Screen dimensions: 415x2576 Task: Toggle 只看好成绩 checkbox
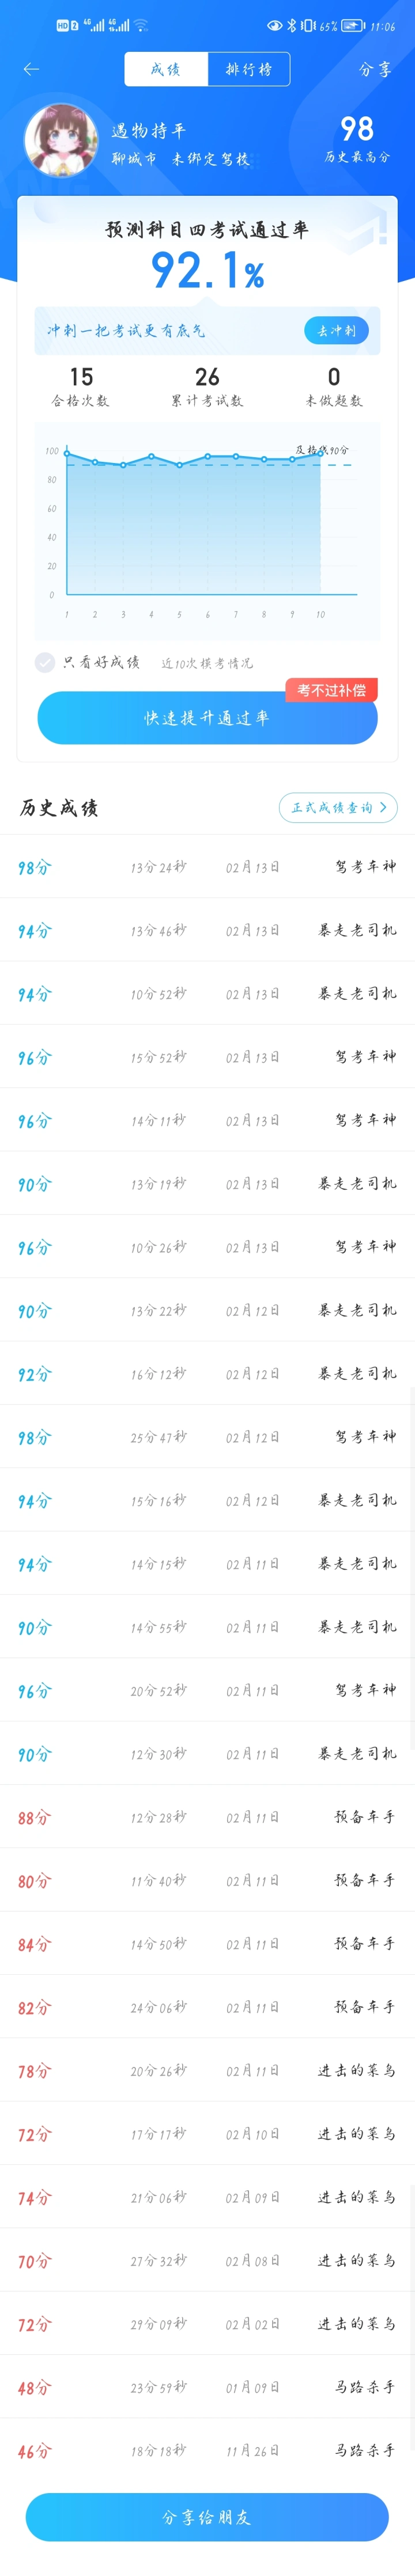coord(45,662)
